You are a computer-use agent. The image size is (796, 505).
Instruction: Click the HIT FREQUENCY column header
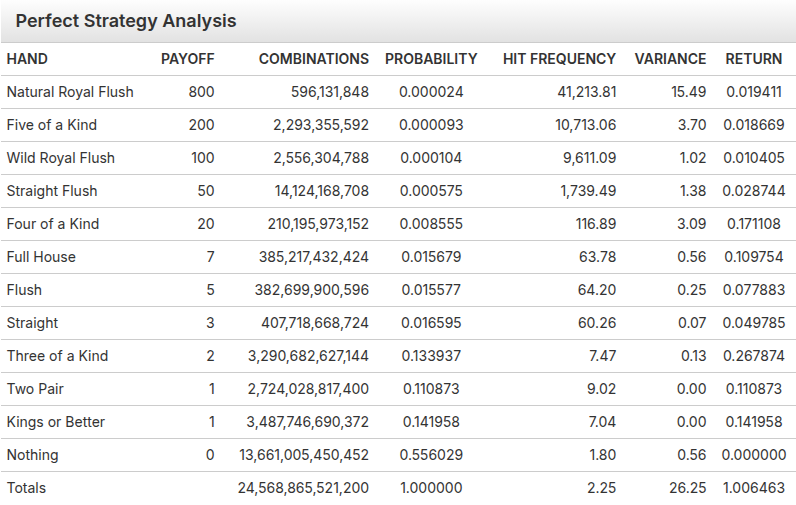[x=559, y=59]
